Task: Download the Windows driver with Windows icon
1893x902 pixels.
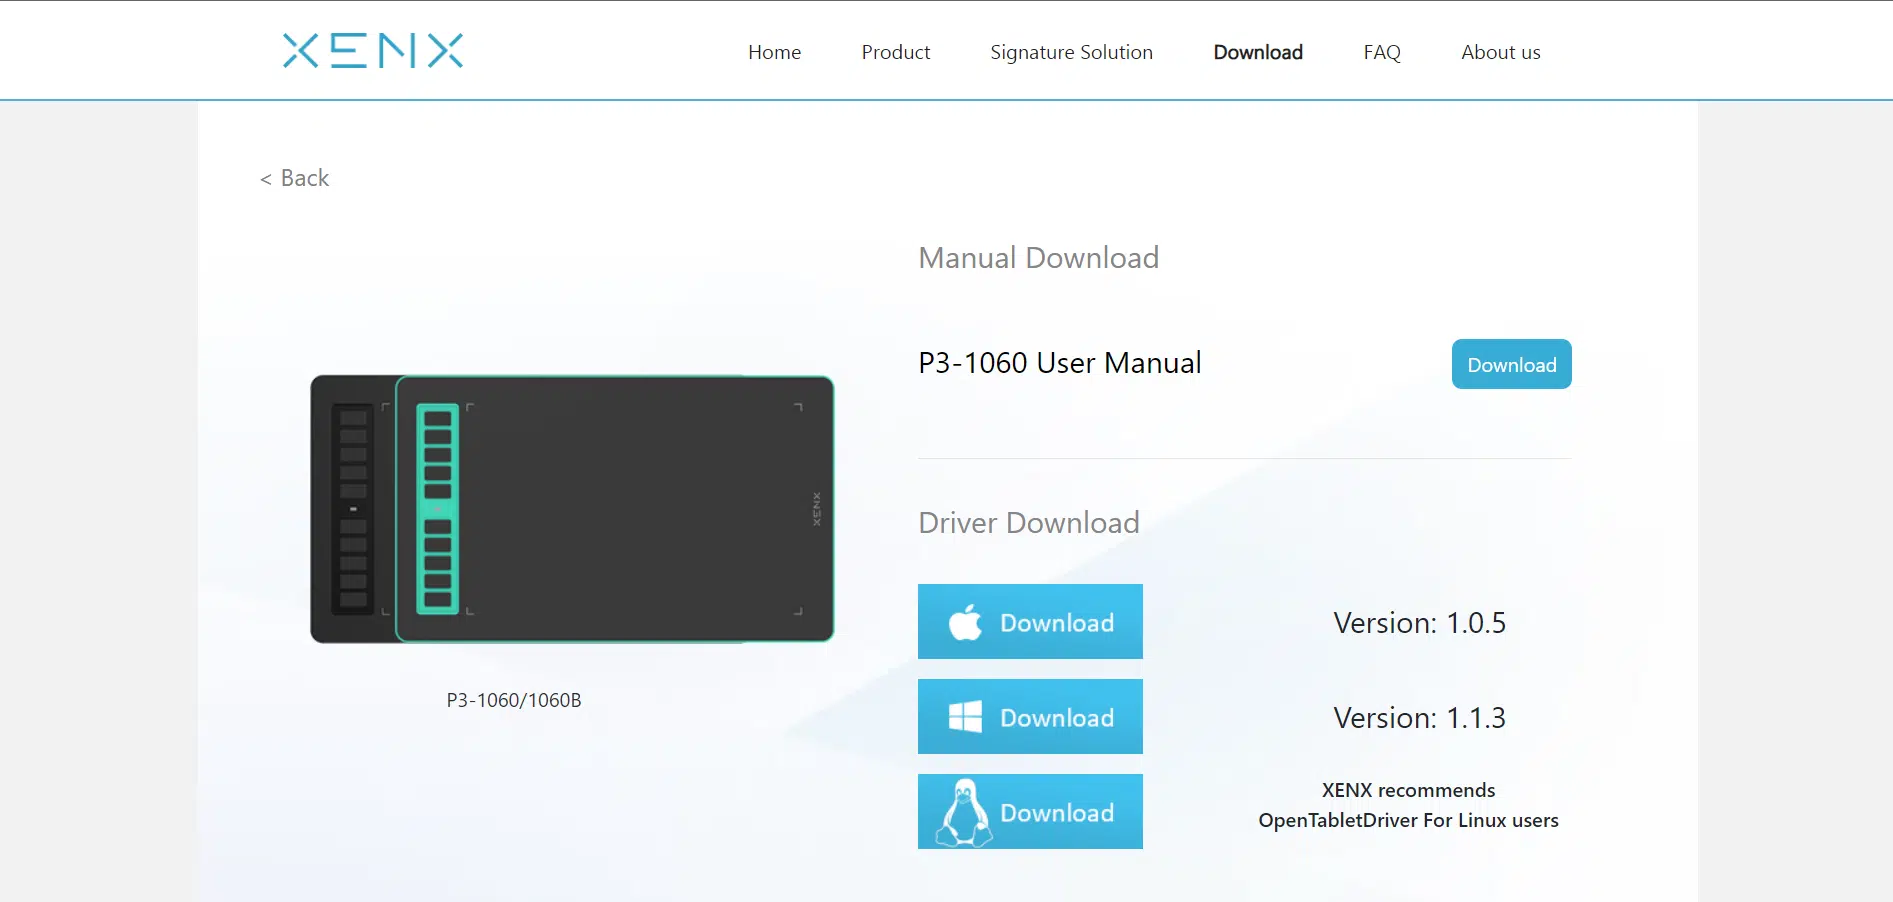Action: (1030, 717)
